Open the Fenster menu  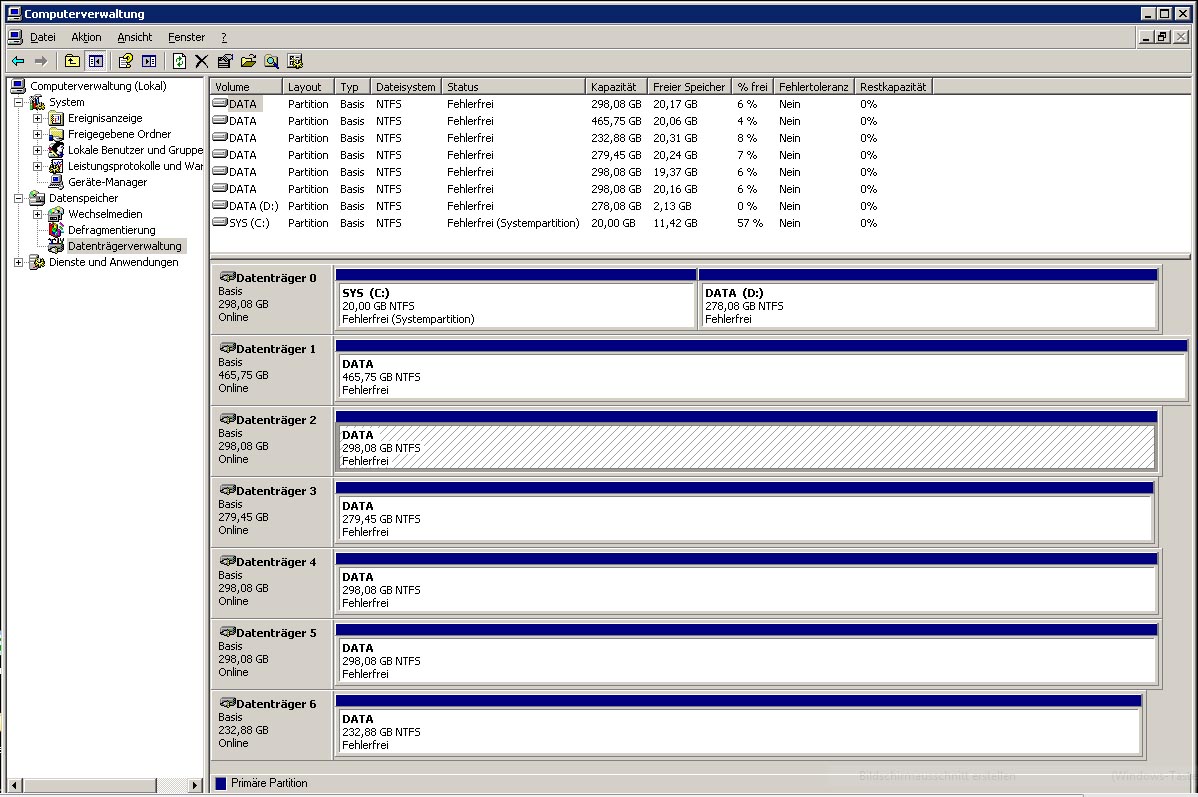click(186, 37)
